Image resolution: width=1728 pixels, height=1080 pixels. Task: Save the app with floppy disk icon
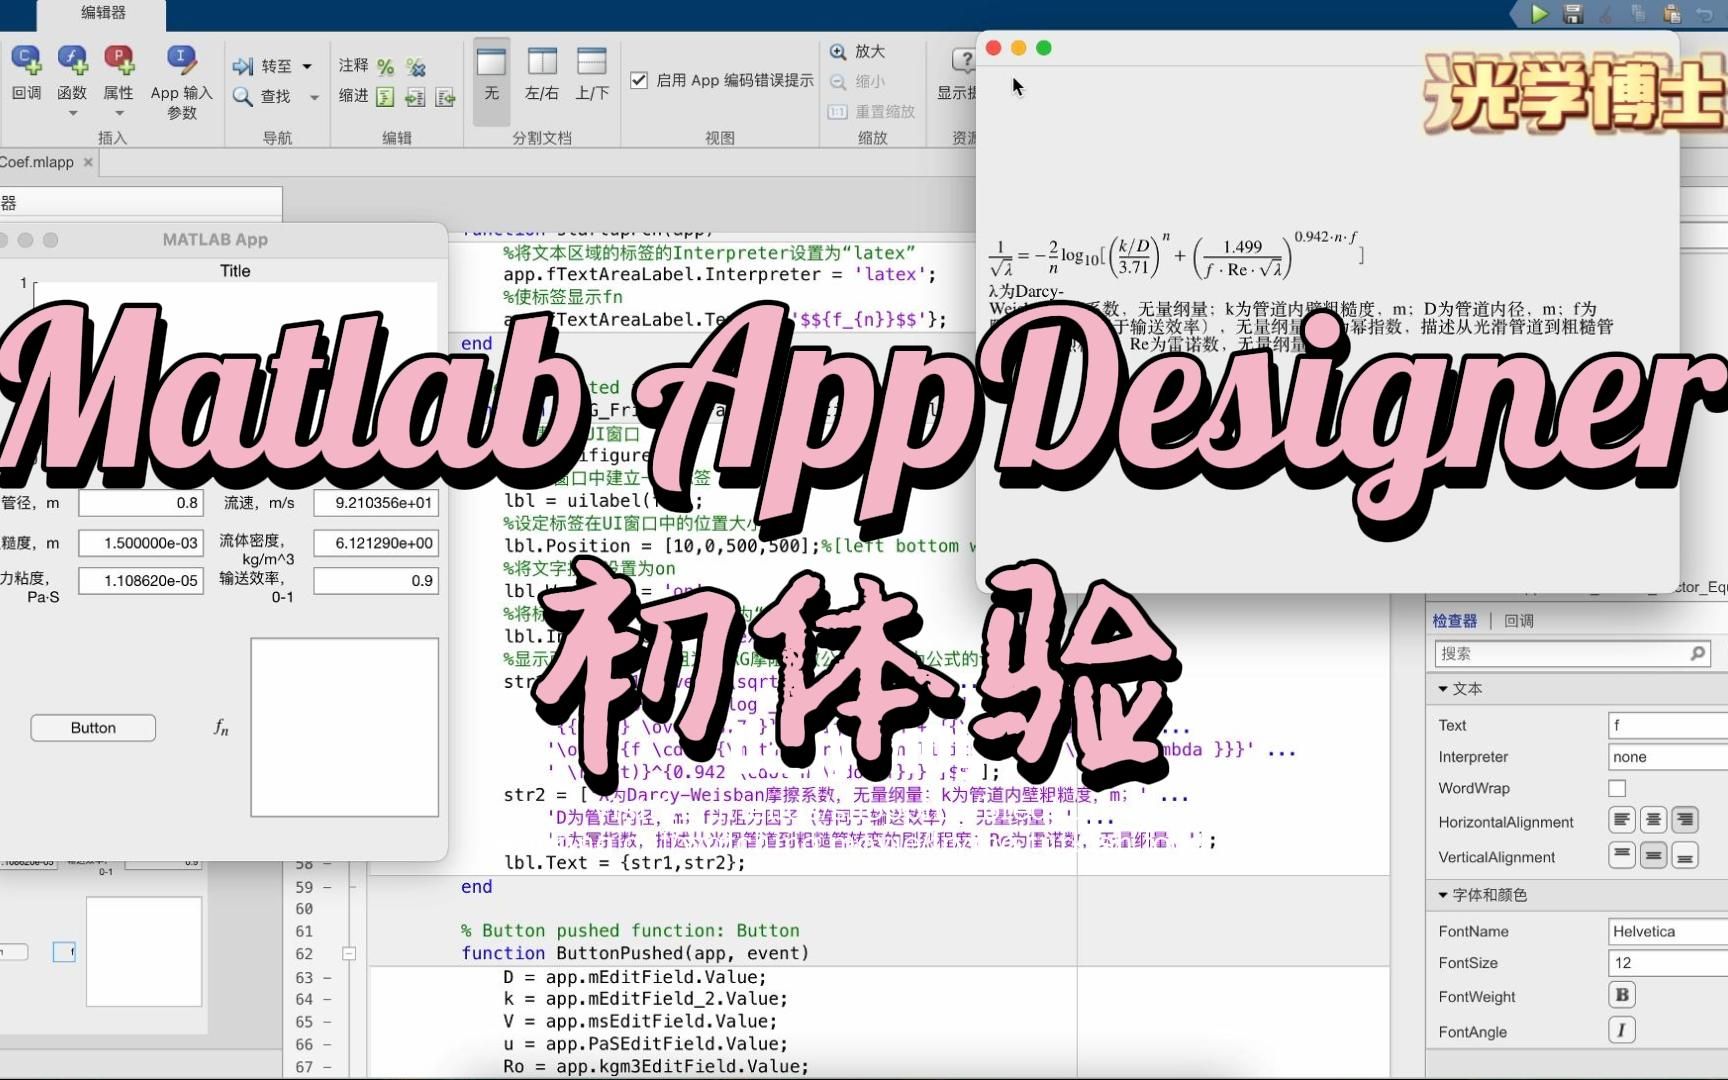(1573, 14)
